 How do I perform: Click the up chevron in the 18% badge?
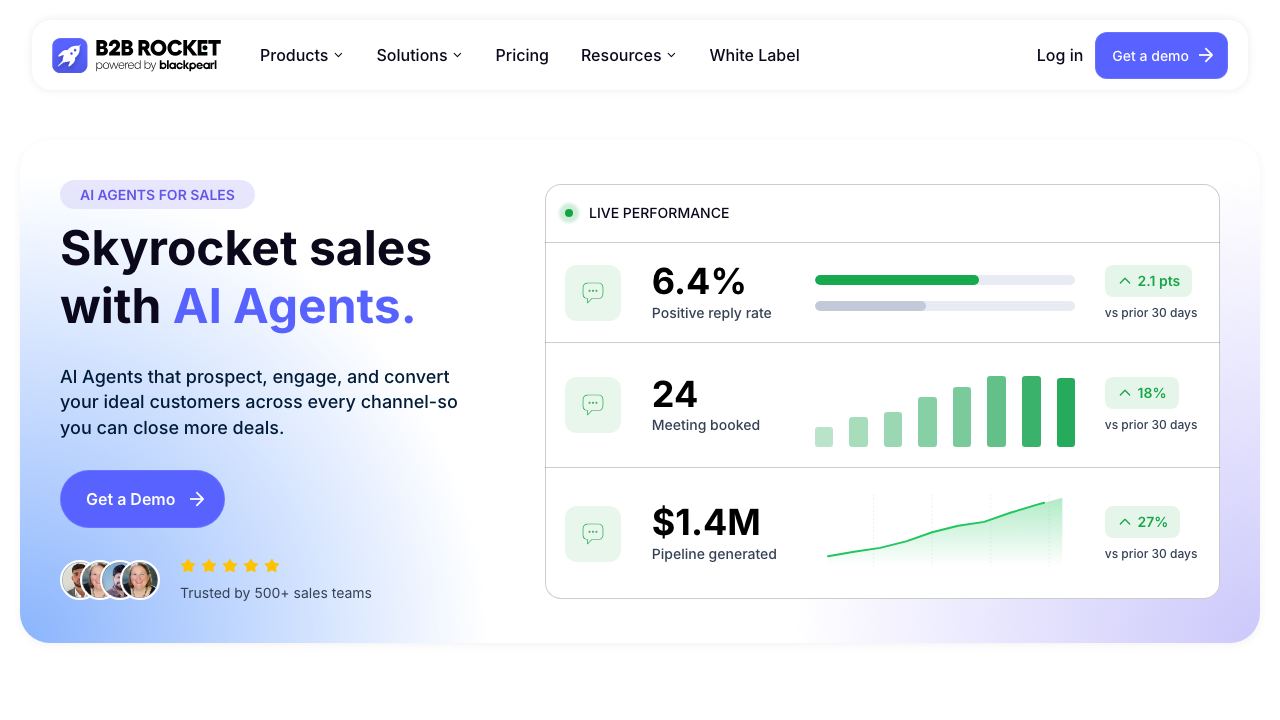click(1125, 393)
